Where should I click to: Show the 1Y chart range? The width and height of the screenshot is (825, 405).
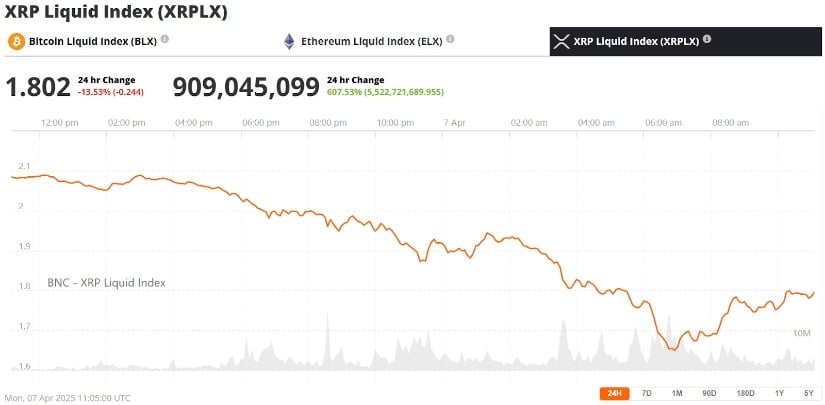(x=780, y=393)
